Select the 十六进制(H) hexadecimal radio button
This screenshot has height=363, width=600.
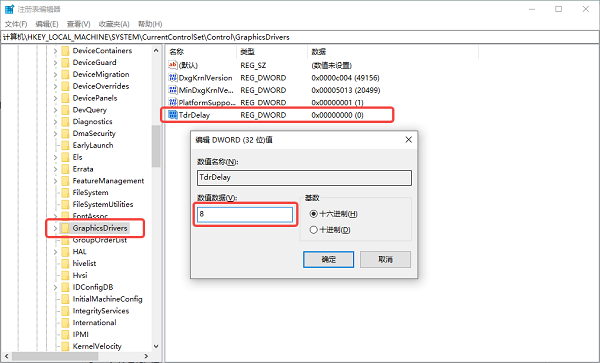313,214
